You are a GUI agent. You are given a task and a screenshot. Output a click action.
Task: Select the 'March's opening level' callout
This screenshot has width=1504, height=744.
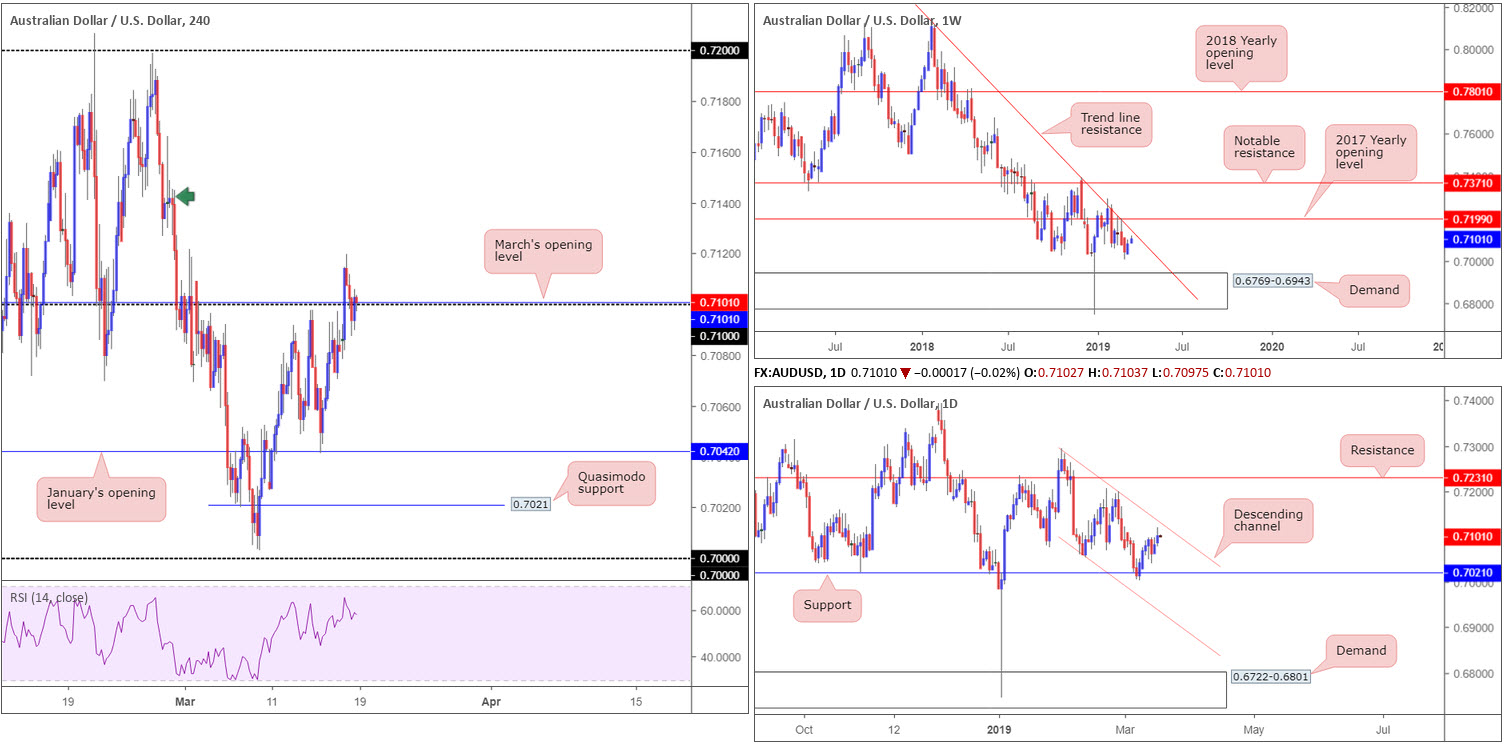pyautogui.click(x=544, y=252)
